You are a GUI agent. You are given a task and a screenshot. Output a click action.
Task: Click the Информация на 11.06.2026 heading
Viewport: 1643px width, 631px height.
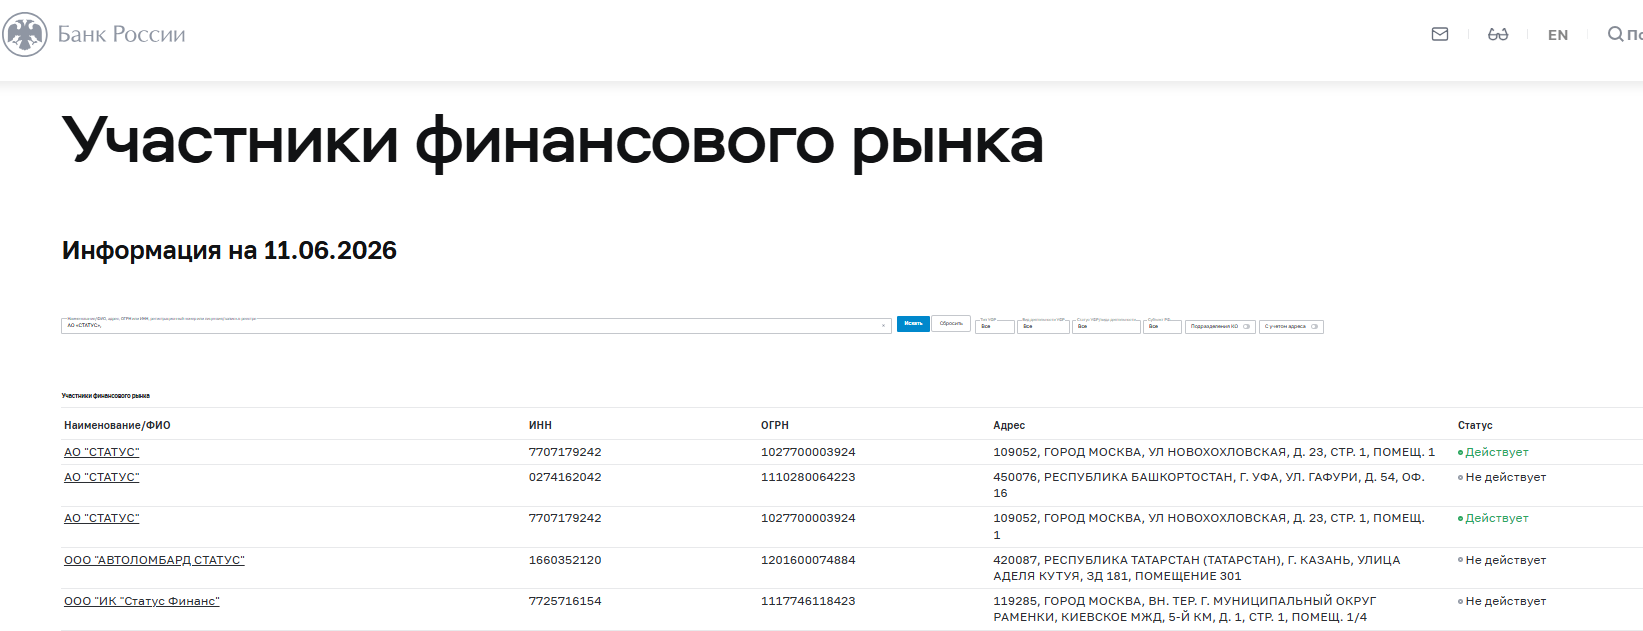[x=229, y=250]
